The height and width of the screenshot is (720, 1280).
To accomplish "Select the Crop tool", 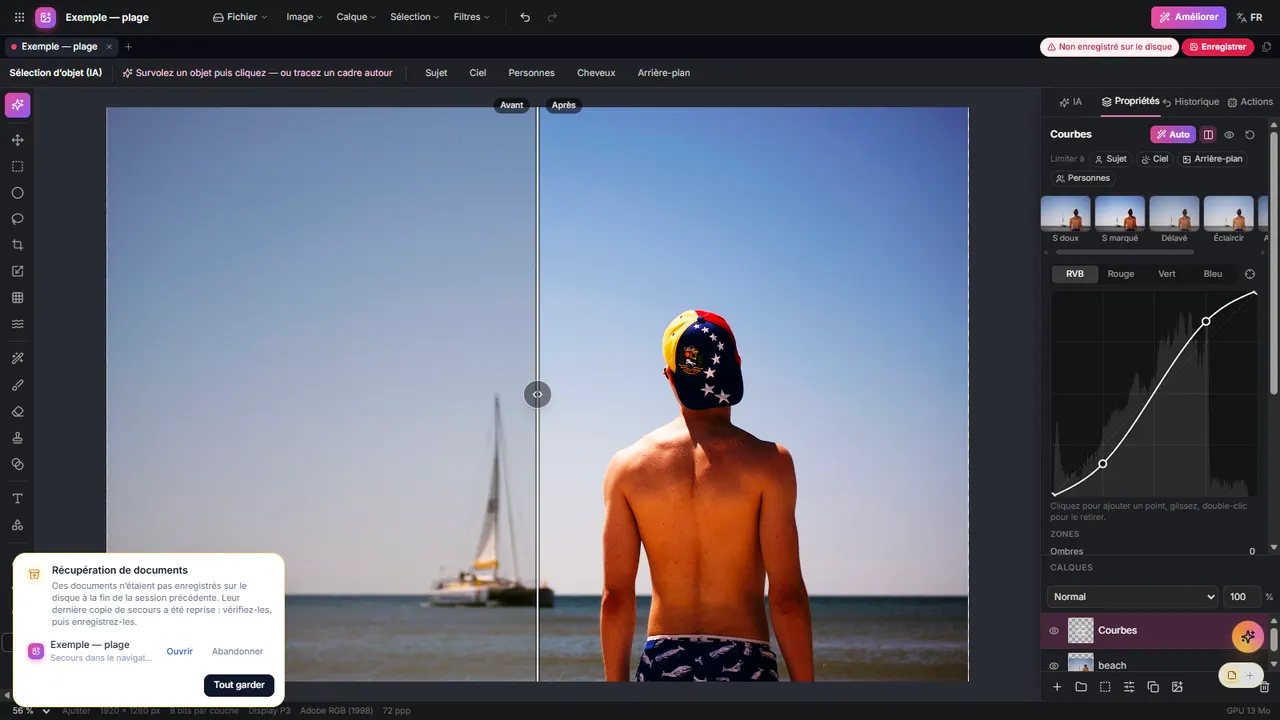I will point(17,245).
